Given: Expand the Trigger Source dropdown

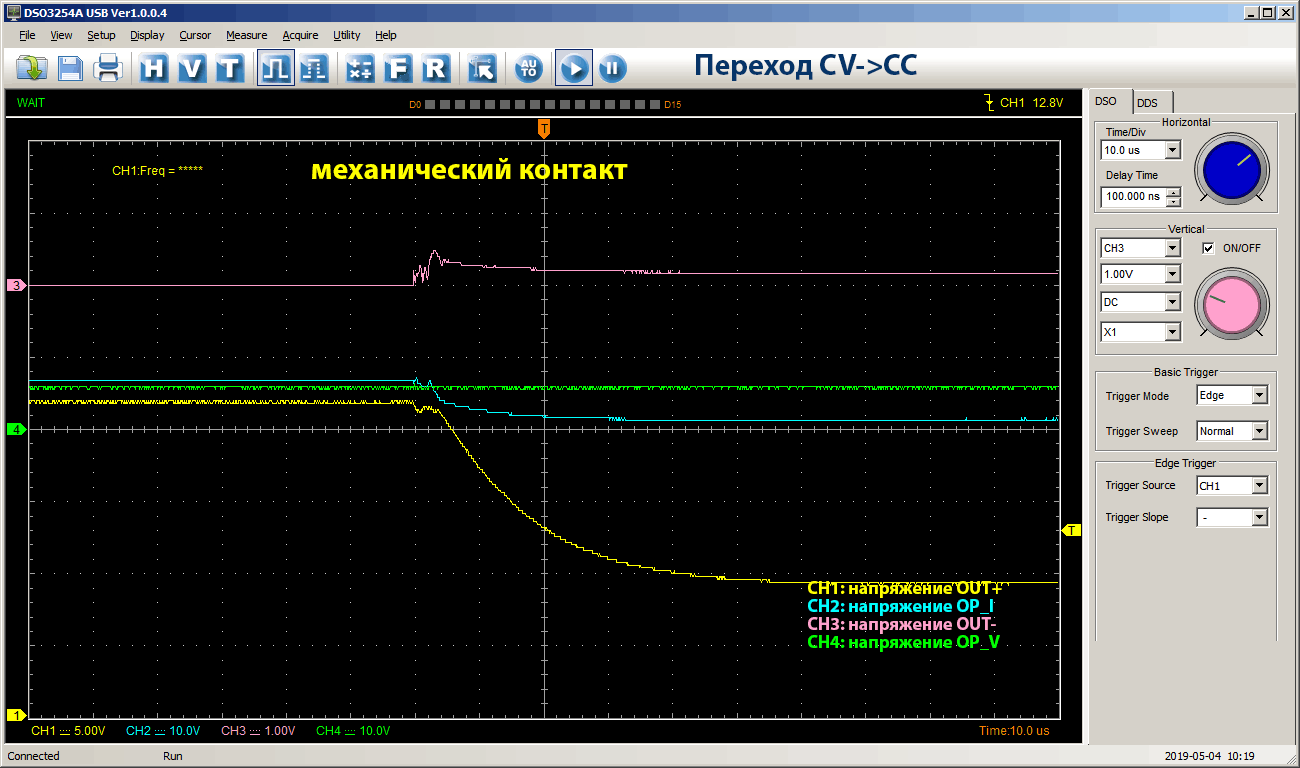Looking at the screenshot, I should point(1259,486).
